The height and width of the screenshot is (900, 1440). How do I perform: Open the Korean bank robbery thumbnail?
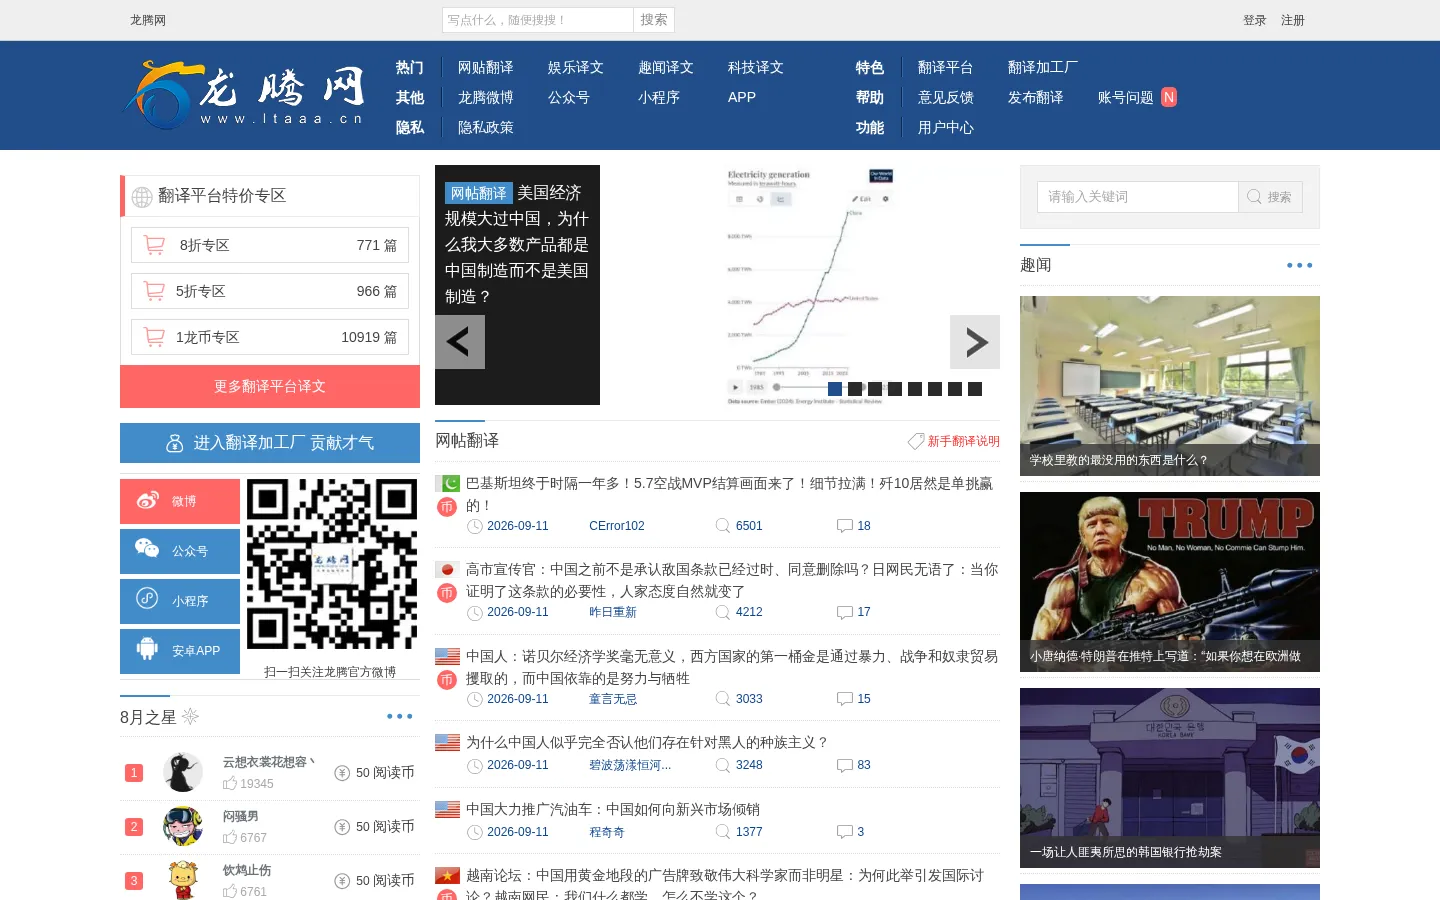1170,778
